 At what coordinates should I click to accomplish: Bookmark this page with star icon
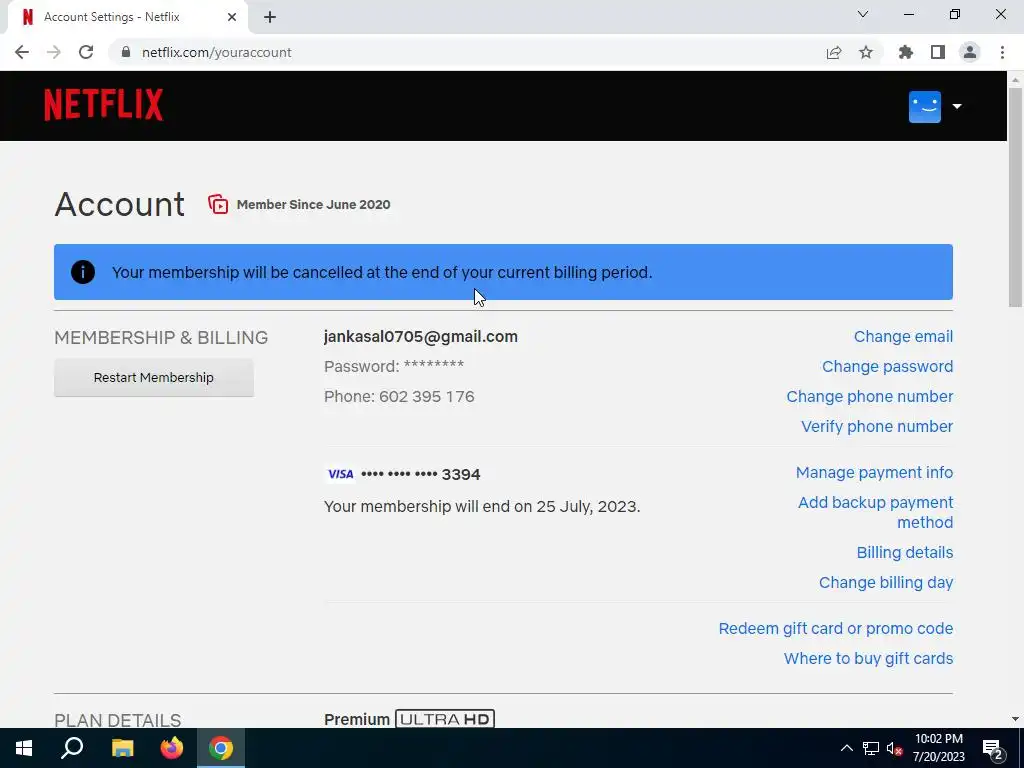[866, 52]
